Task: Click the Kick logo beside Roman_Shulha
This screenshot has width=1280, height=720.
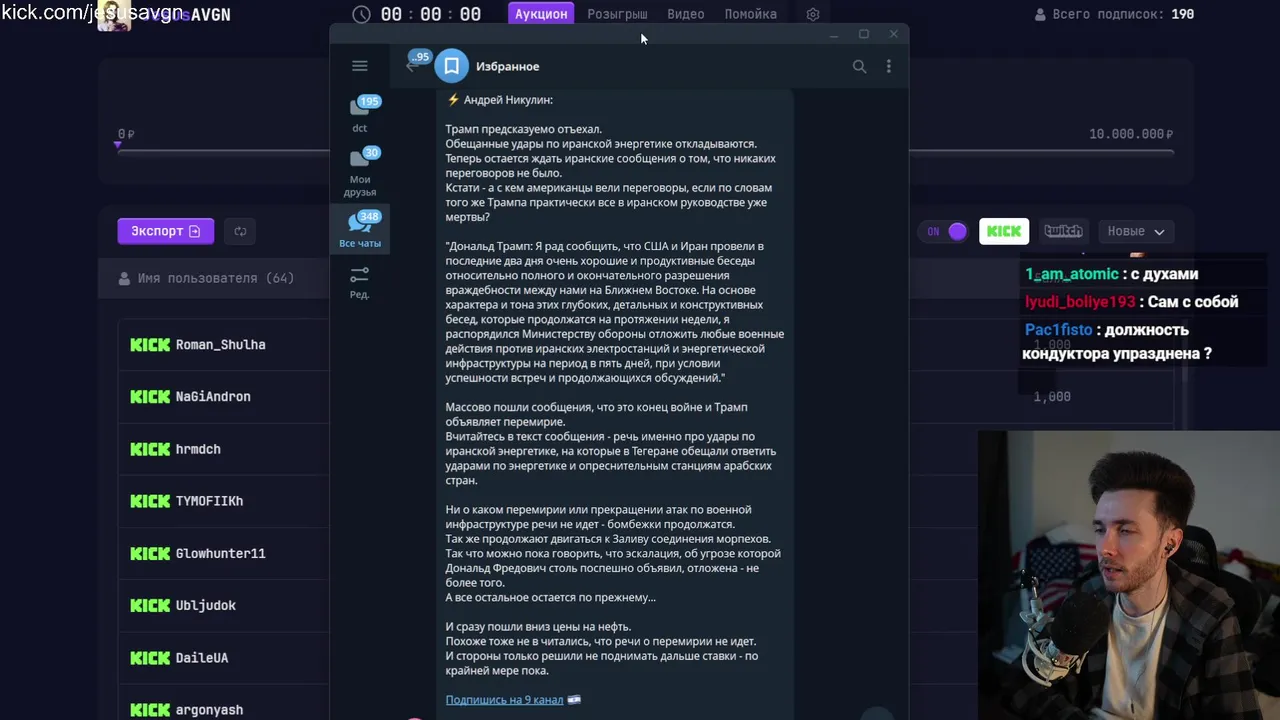Action: (x=150, y=344)
